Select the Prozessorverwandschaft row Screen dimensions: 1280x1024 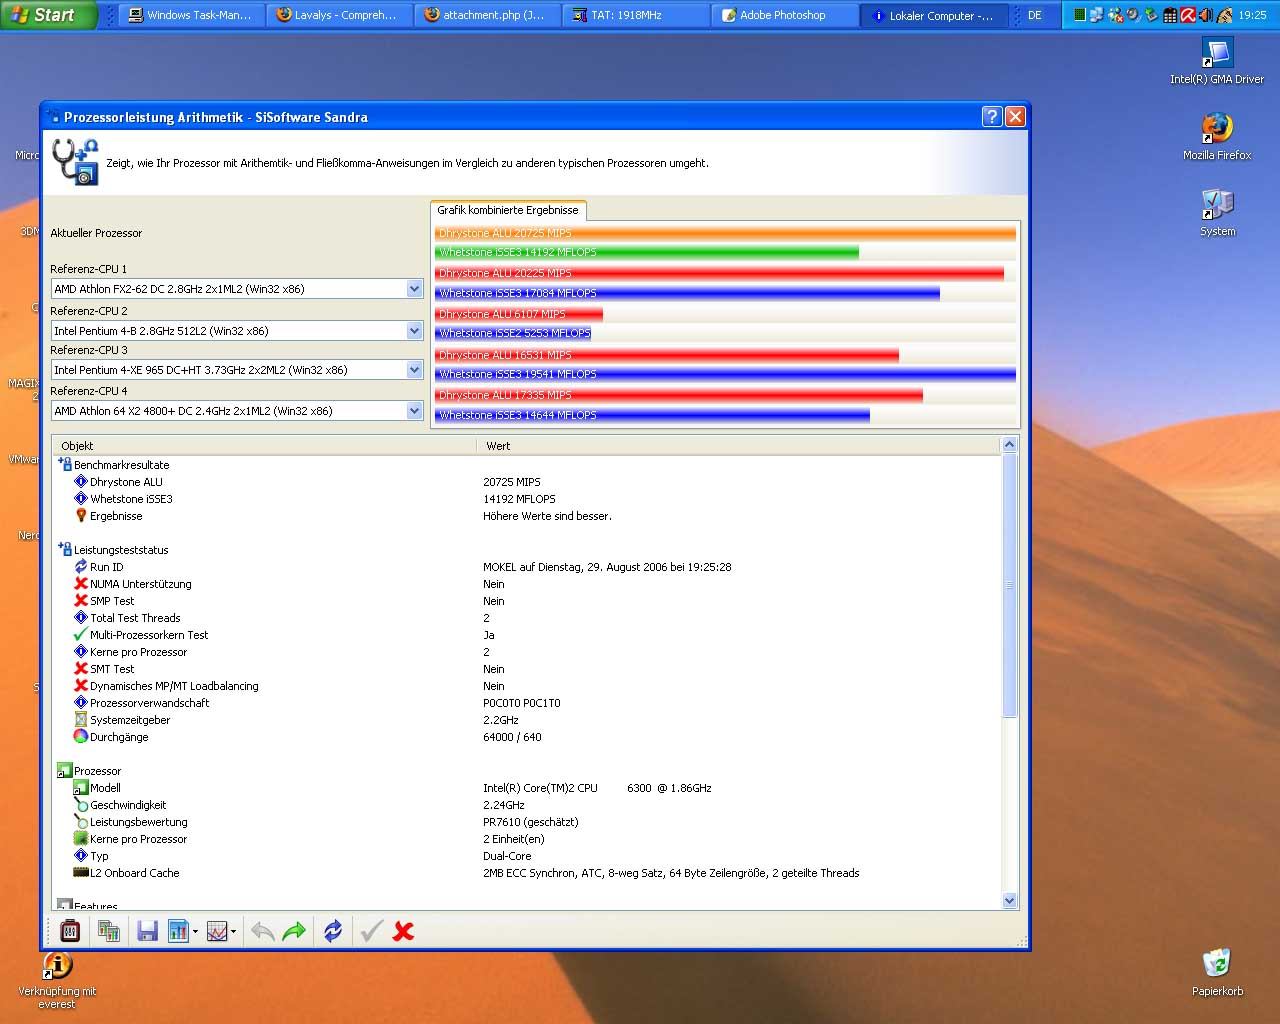coord(527,703)
